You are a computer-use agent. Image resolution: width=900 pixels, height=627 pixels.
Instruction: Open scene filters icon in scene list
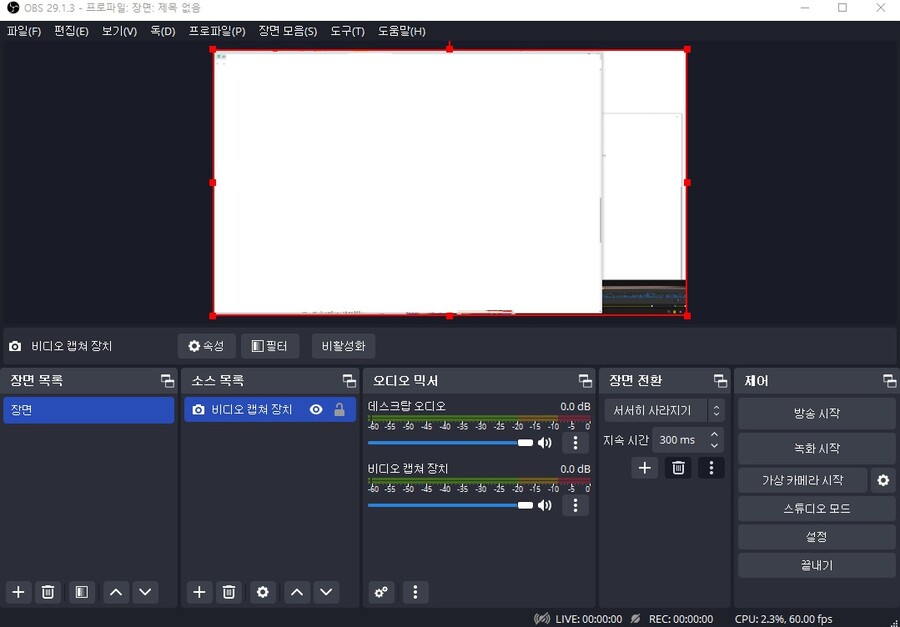point(82,592)
